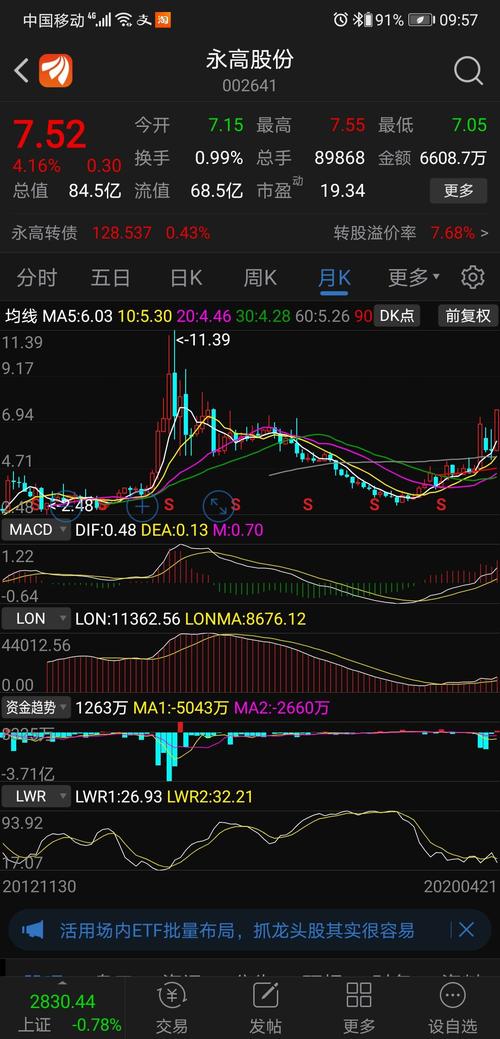
Task: Switch to 周K chart tab
Action: click(260, 278)
